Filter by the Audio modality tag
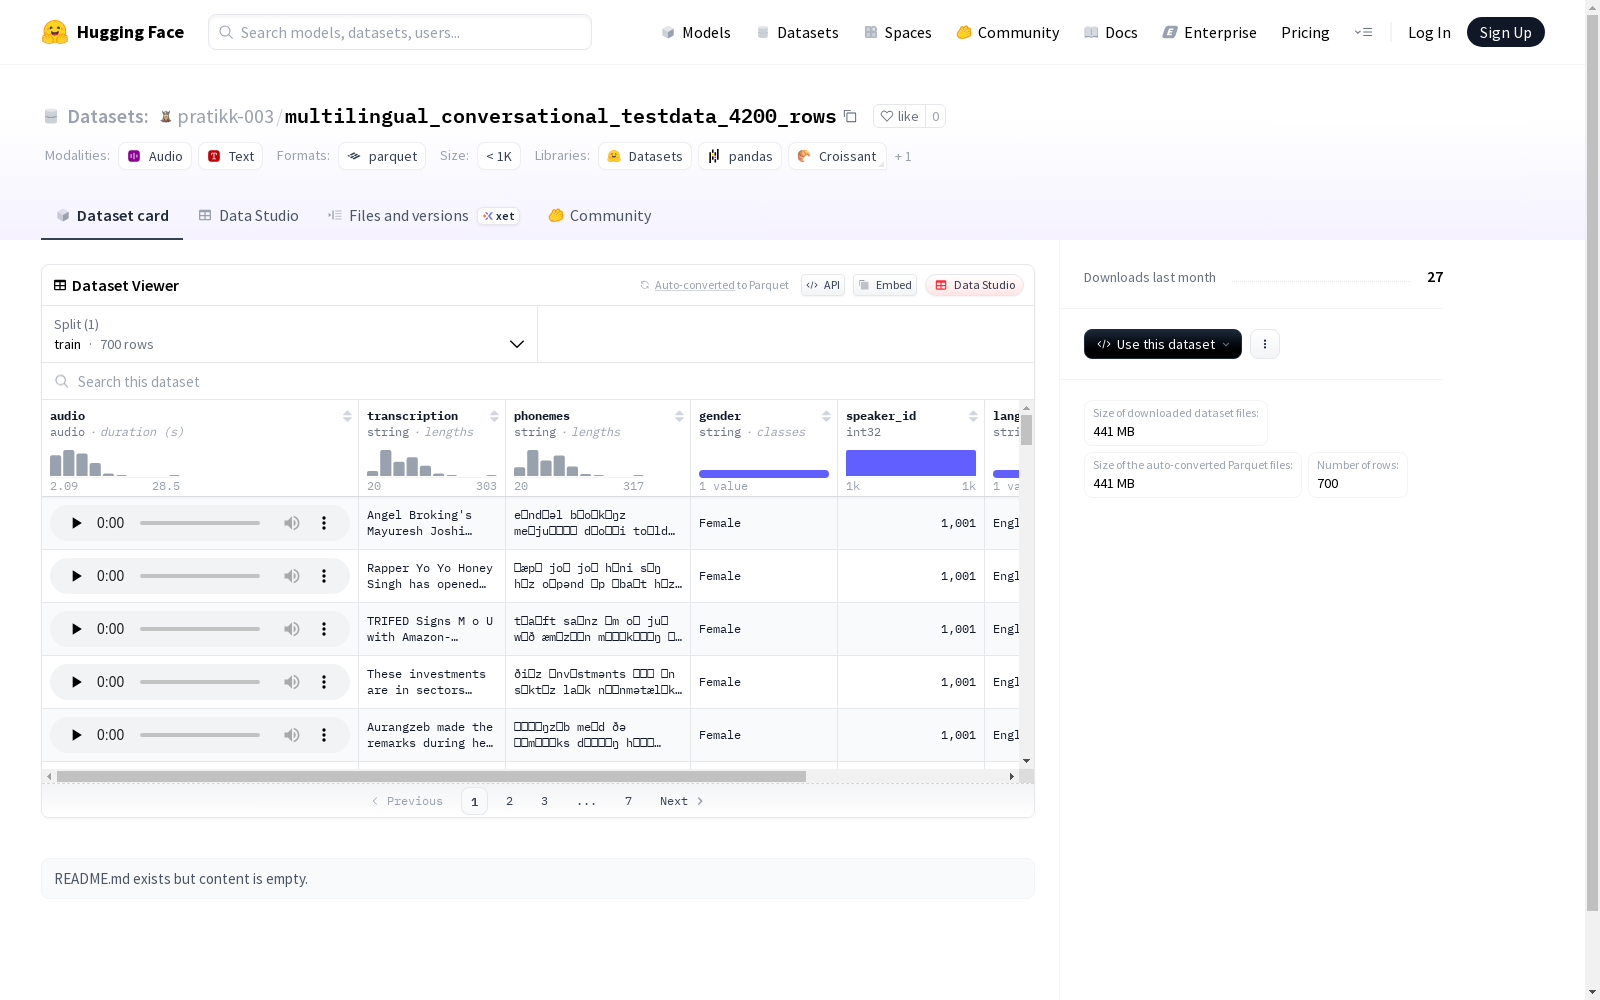The width and height of the screenshot is (1600, 1000). (155, 156)
